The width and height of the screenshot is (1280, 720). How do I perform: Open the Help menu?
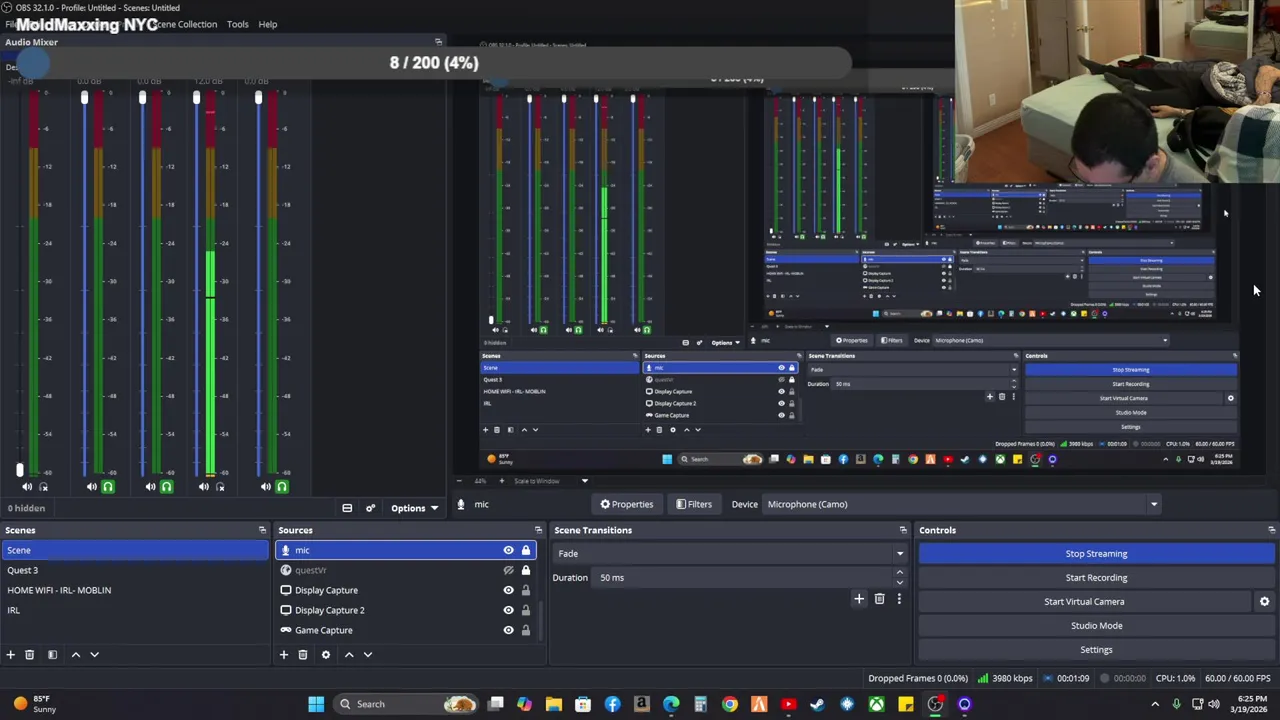point(267,24)
